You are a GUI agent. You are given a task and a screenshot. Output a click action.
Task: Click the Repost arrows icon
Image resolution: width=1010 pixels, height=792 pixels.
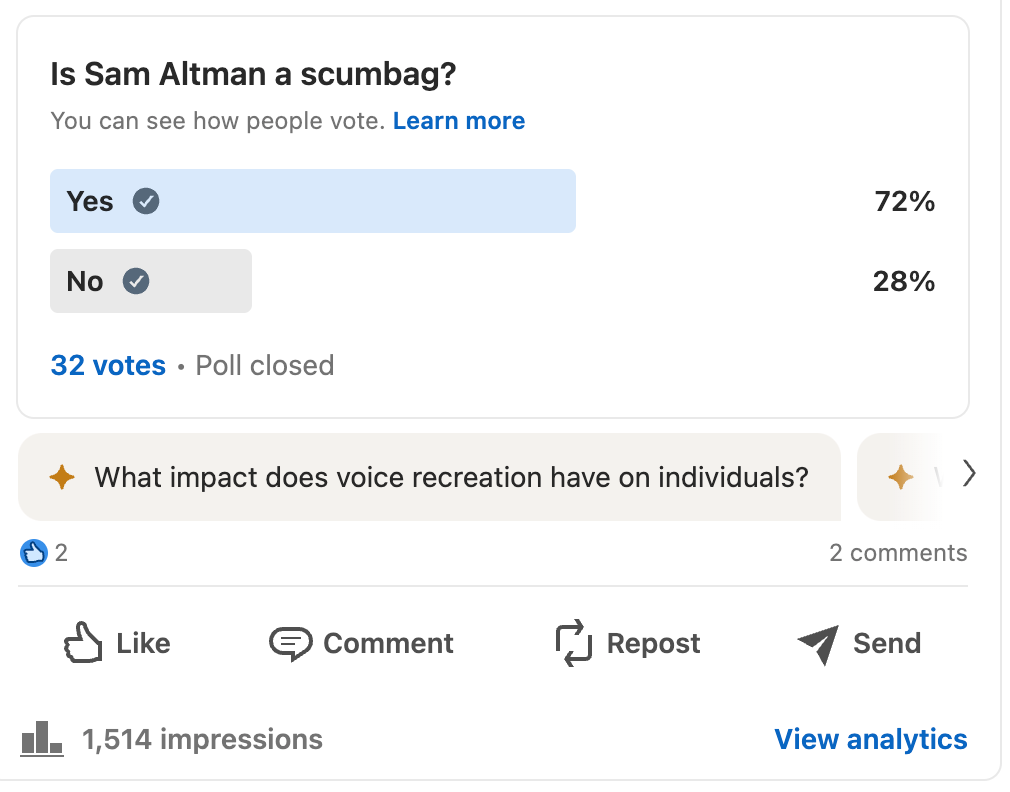pyautogui.click(x=574, y=643)
